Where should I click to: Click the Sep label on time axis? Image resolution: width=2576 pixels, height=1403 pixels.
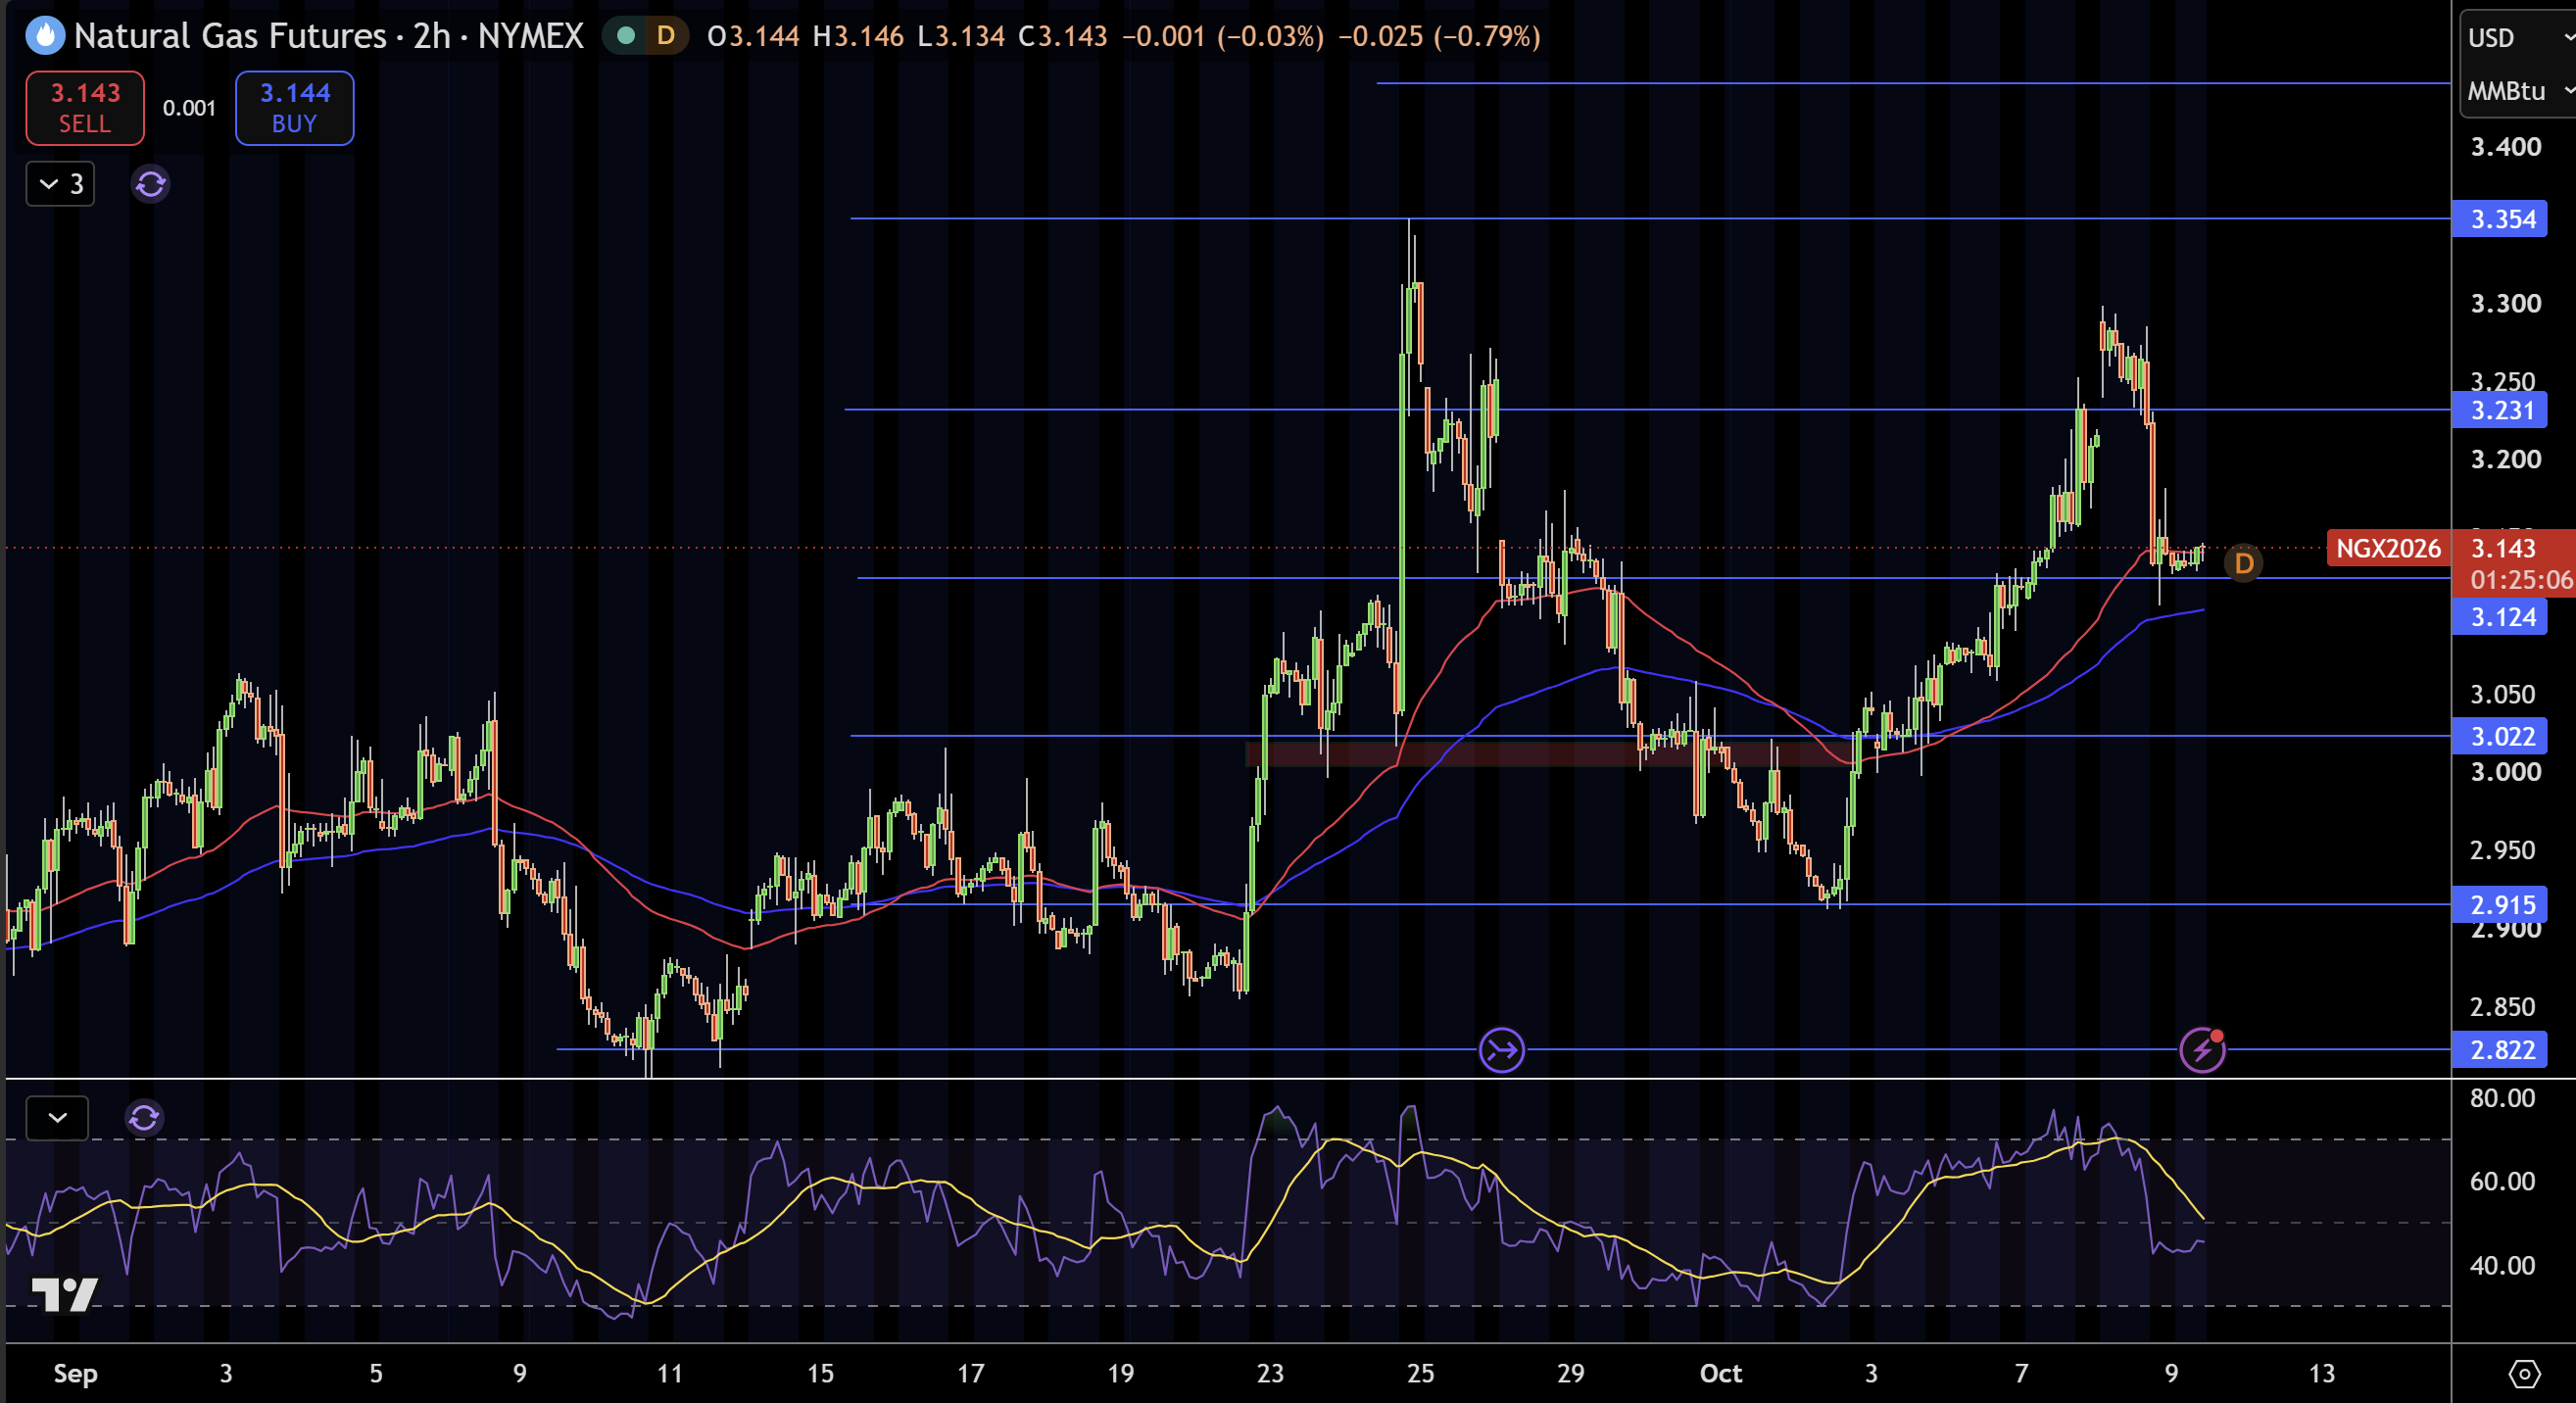click(75, 1373)
